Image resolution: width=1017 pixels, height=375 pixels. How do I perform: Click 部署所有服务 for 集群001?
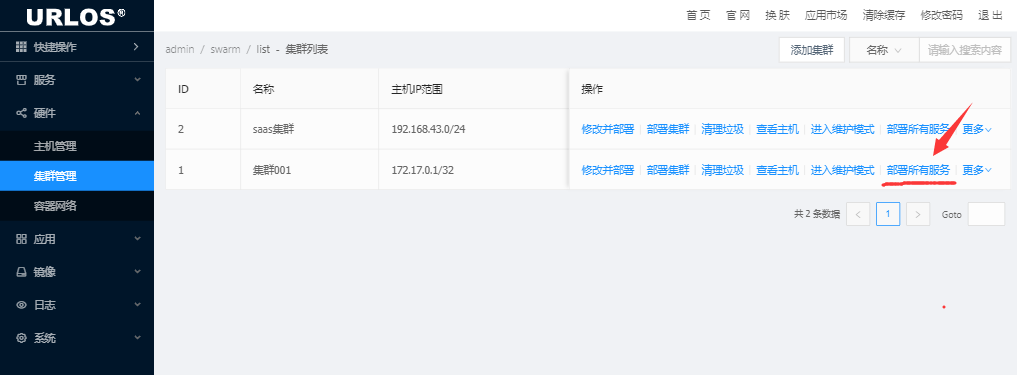pos(918,171)
